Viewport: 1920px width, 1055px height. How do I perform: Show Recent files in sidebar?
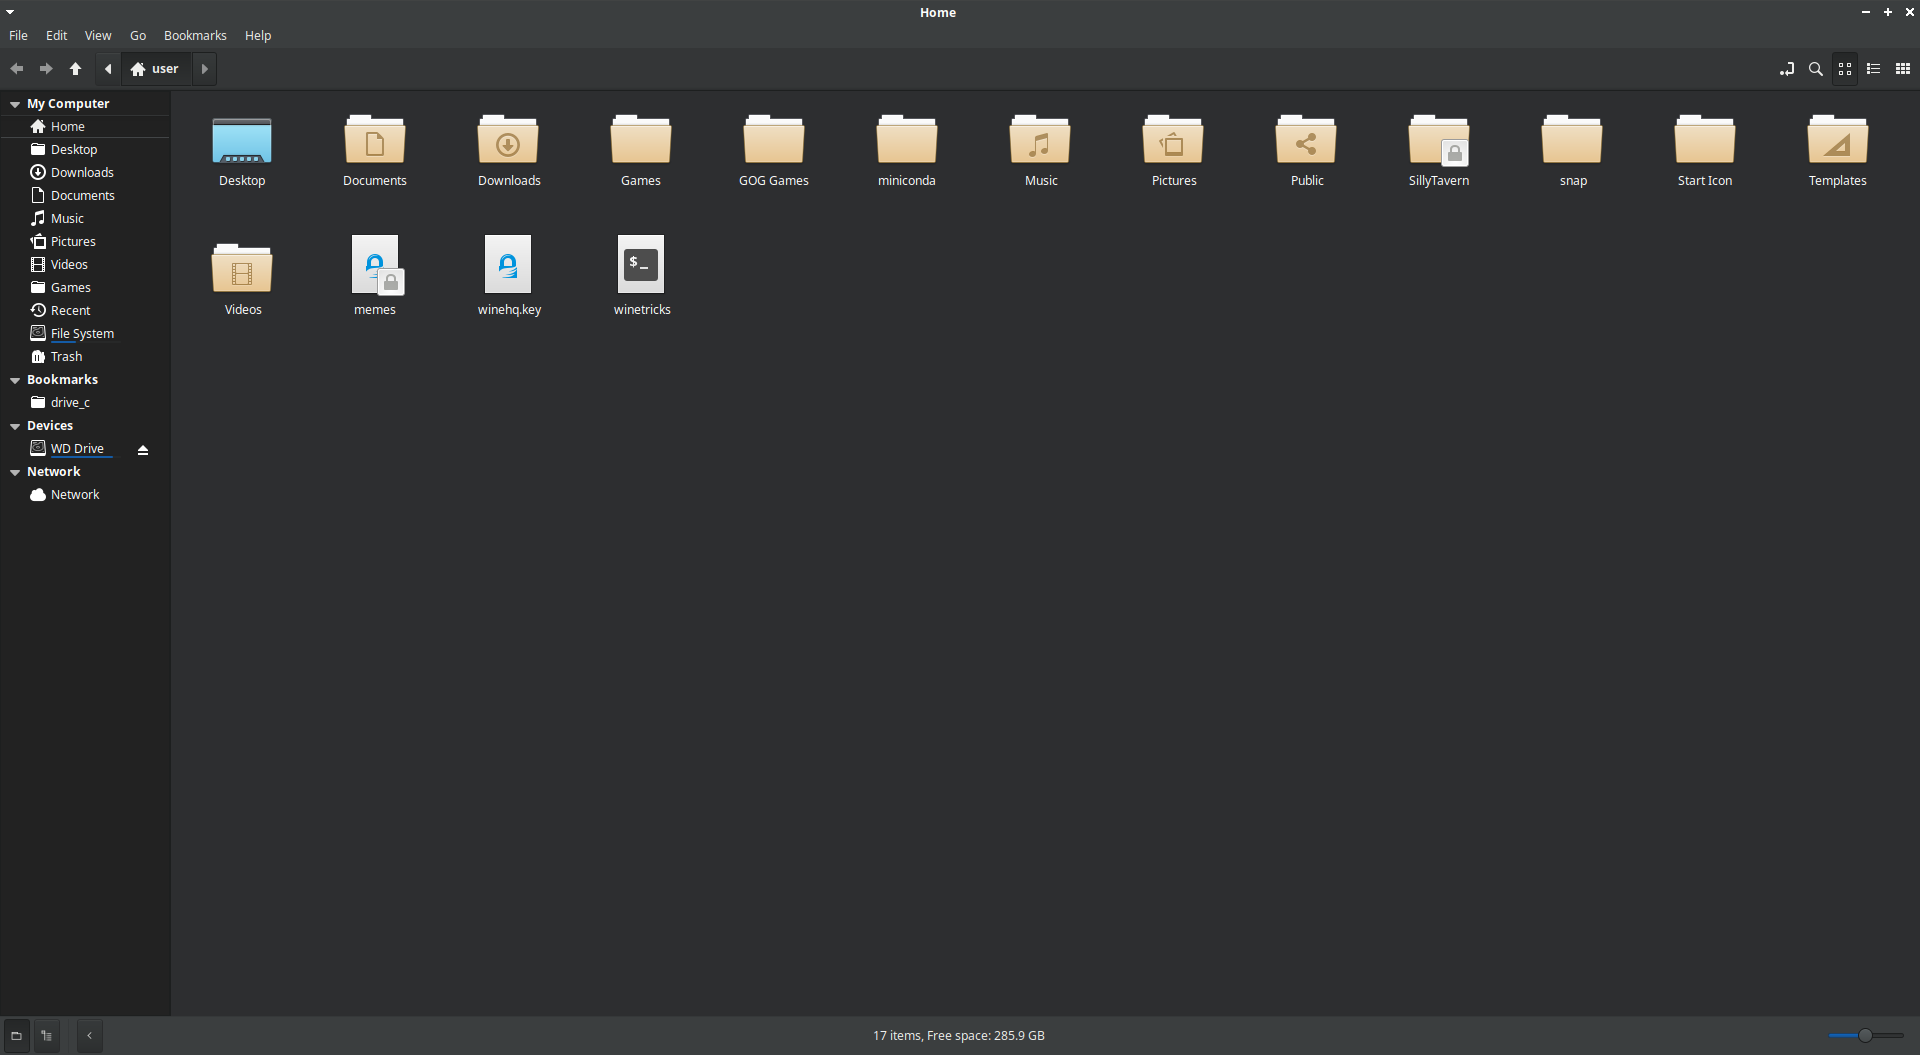click(x=85, y=311)
